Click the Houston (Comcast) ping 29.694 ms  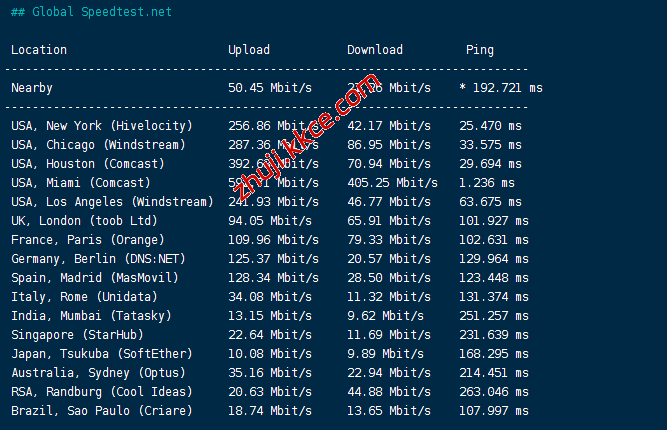coord(490,164)
